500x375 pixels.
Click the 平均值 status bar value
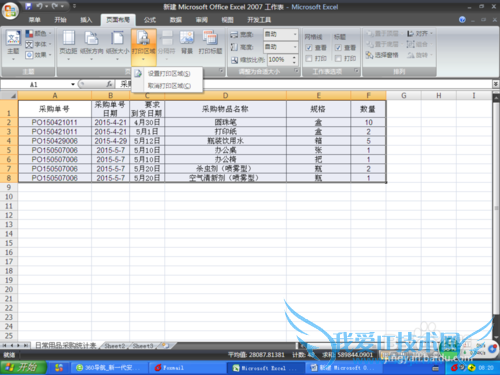coord(256,355)
